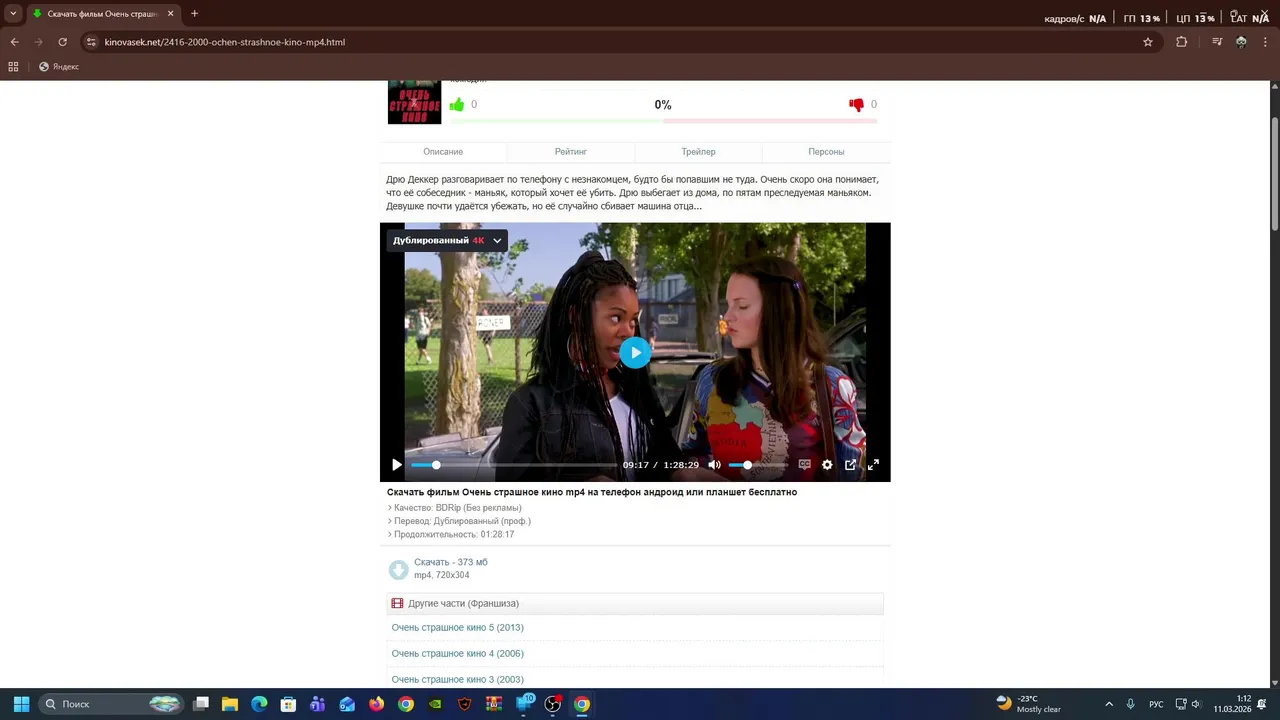
Task: Open the notification bell in tray
Action: (1263, 704)
